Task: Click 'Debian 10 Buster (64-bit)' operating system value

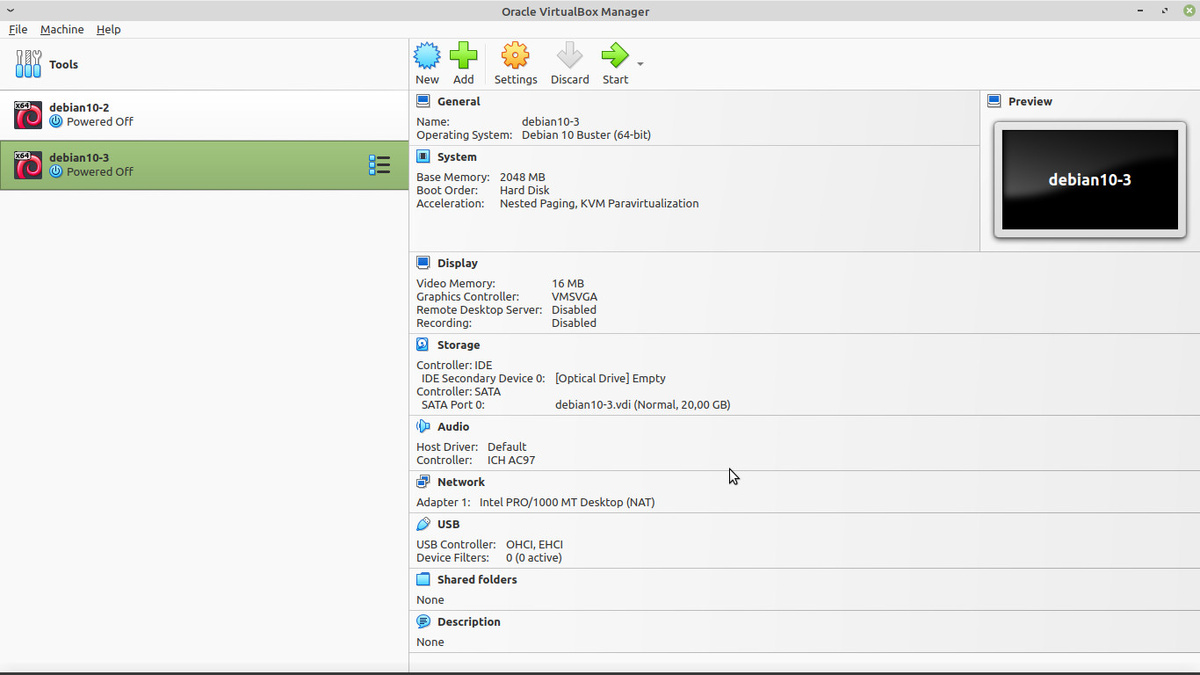Action: click(x=586, y=135)
